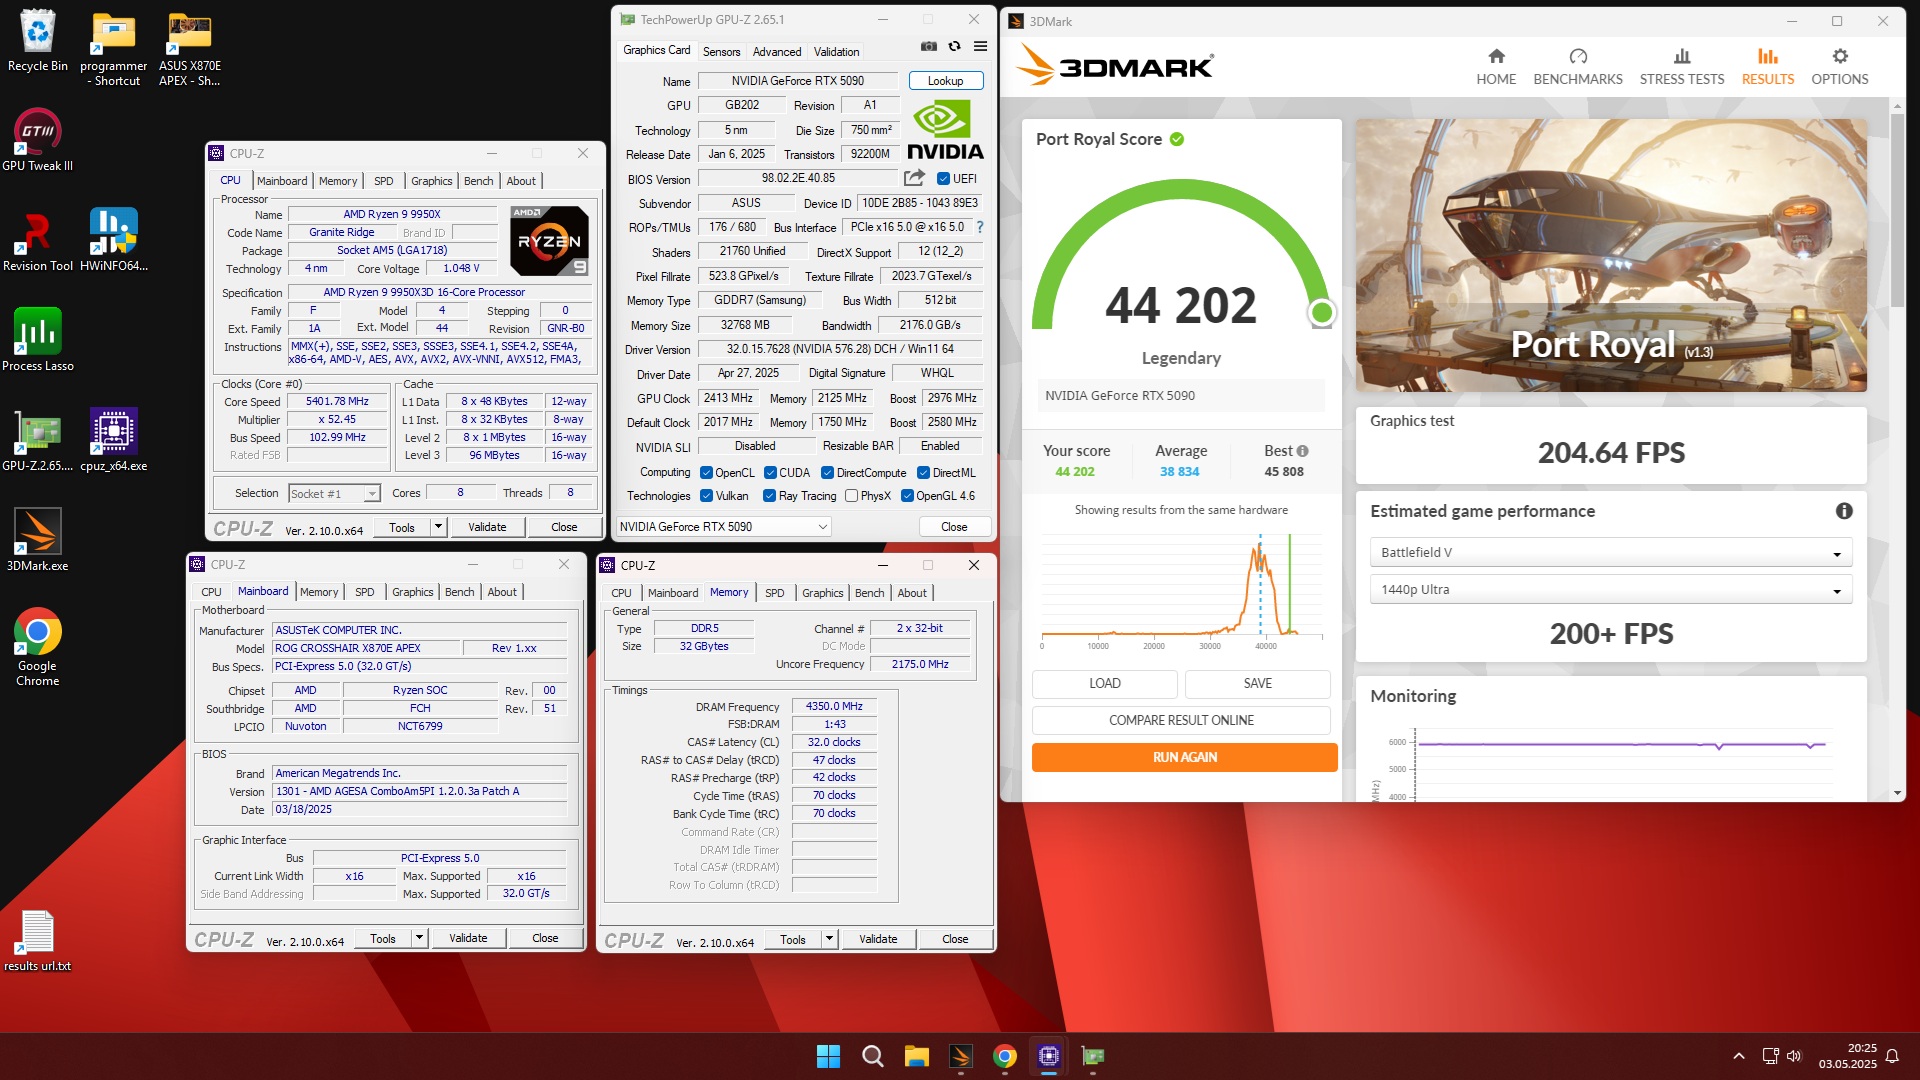
Task: Open Google Chrome desktop icon
Action: [x=38, y=647]
